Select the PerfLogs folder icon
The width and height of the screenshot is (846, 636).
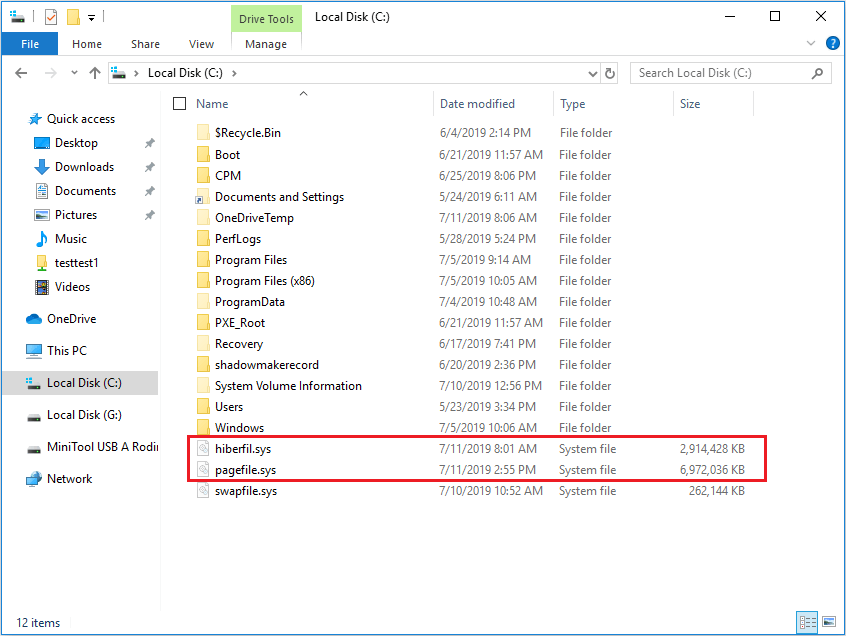[203, 238]
